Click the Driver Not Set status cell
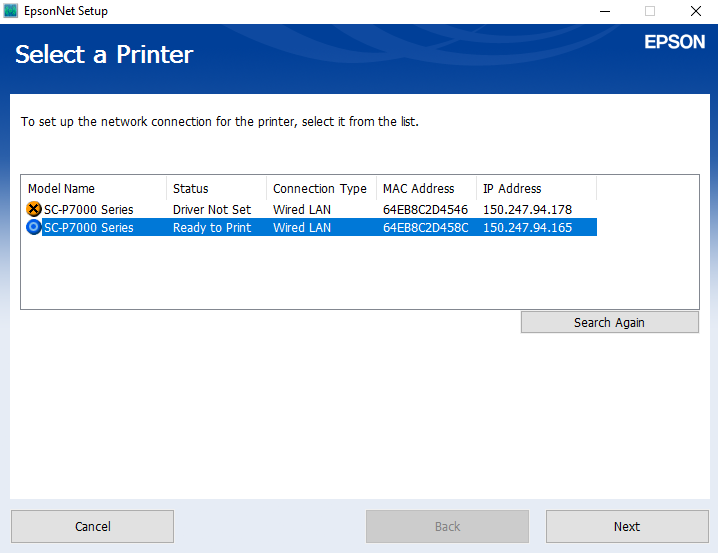The image size is (718, 553). [x=212, y=209]
